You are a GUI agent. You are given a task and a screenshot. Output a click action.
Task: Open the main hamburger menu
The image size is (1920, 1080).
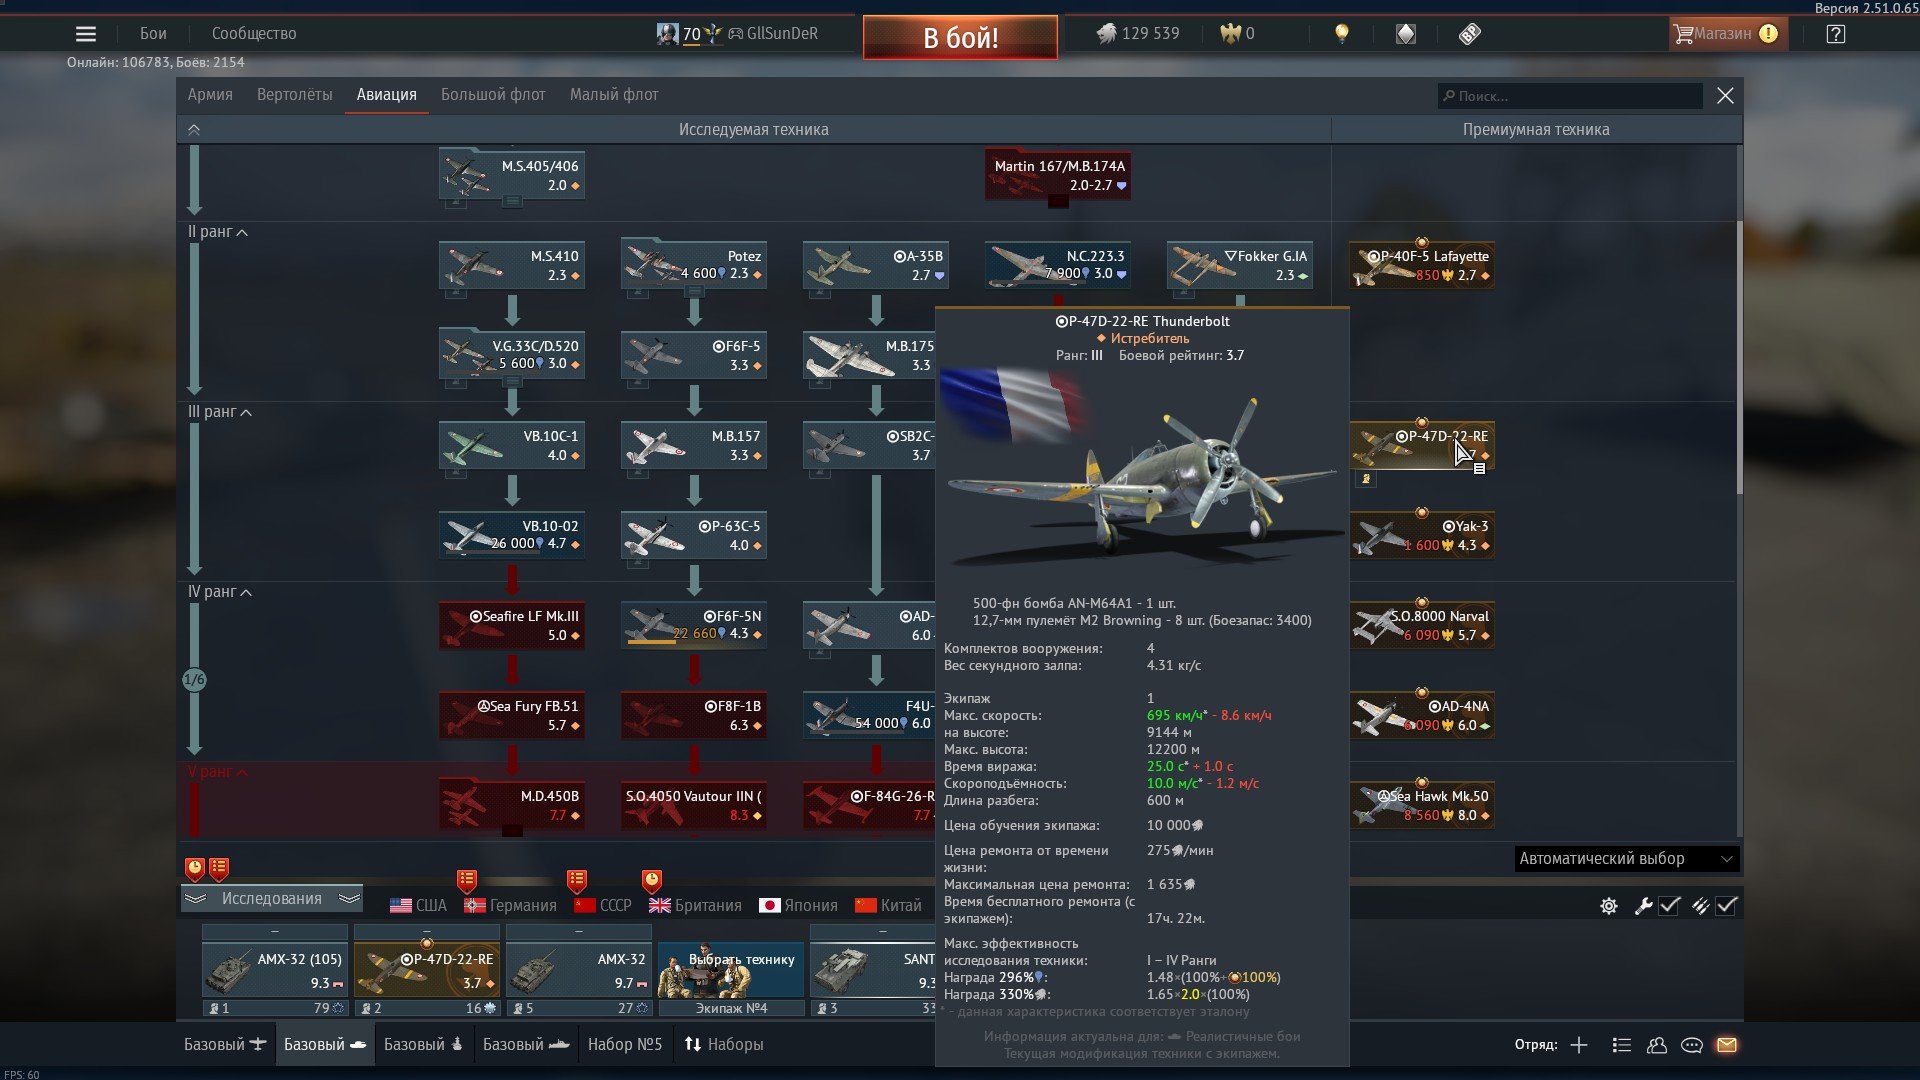coord(86,34)
